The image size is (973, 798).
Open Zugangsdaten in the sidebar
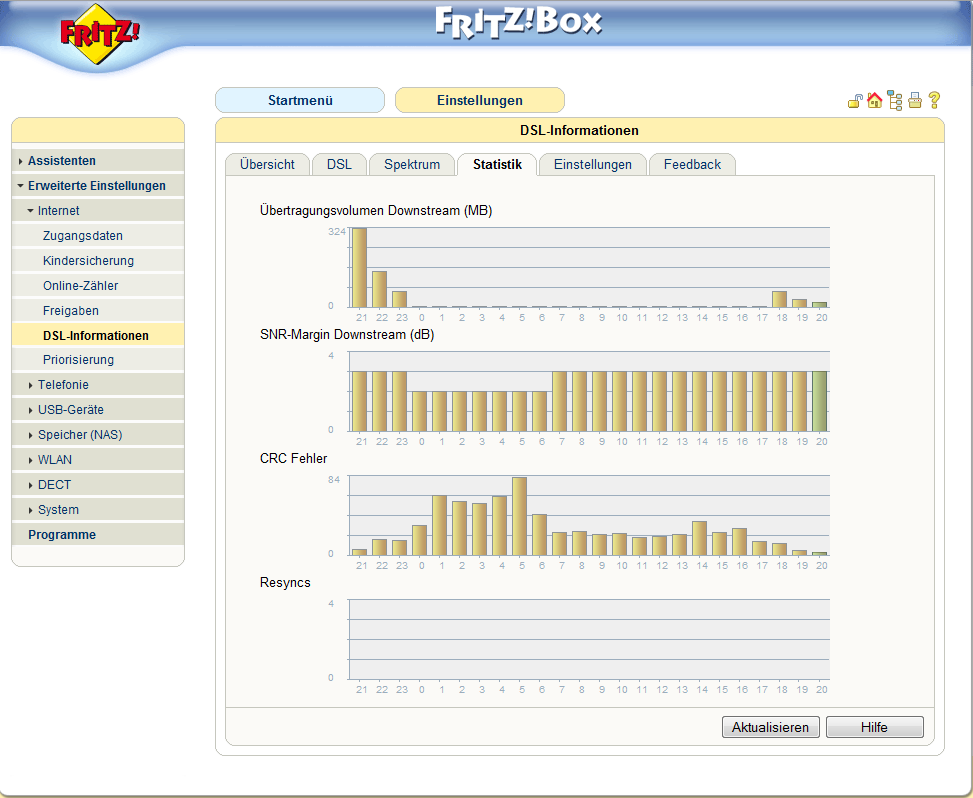point(98,236)
